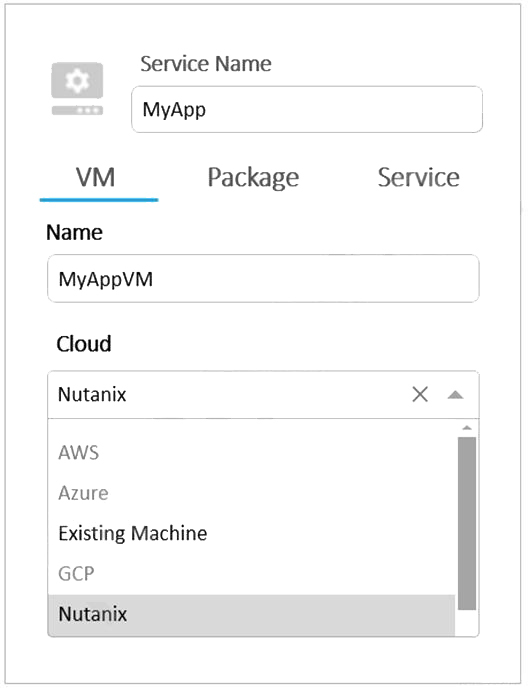
Task: Focus the Name field containing MyAppVM
Action: [263, 279]
